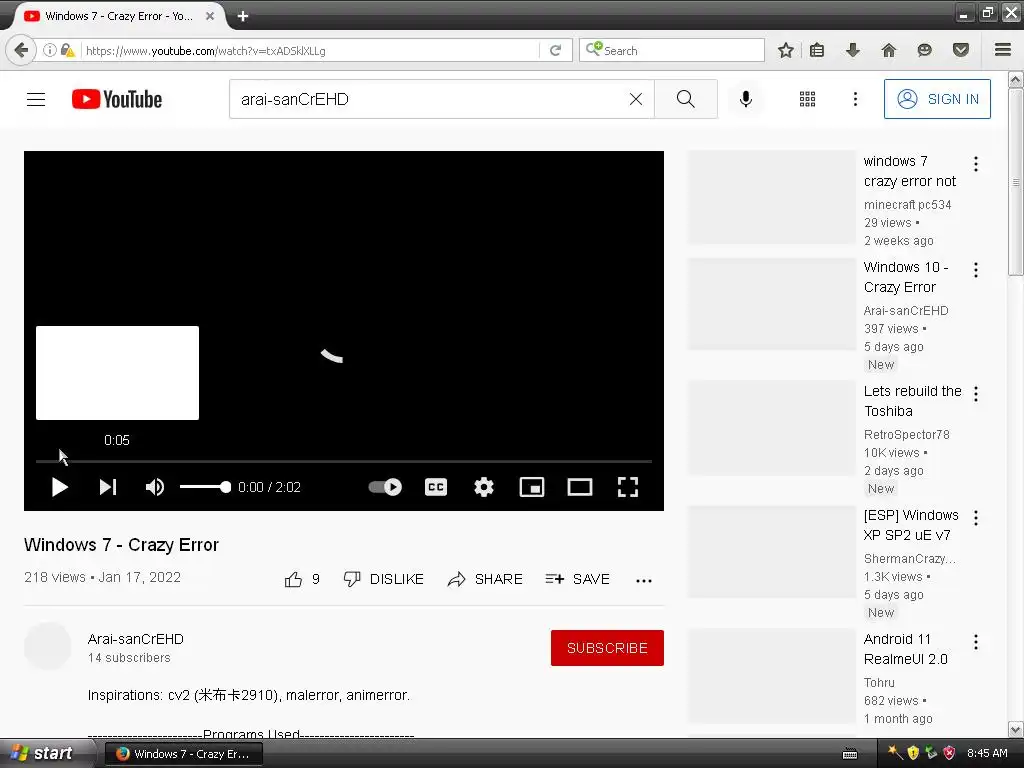Open the YouTube apps grid
1024x768 pixels.
807,99
